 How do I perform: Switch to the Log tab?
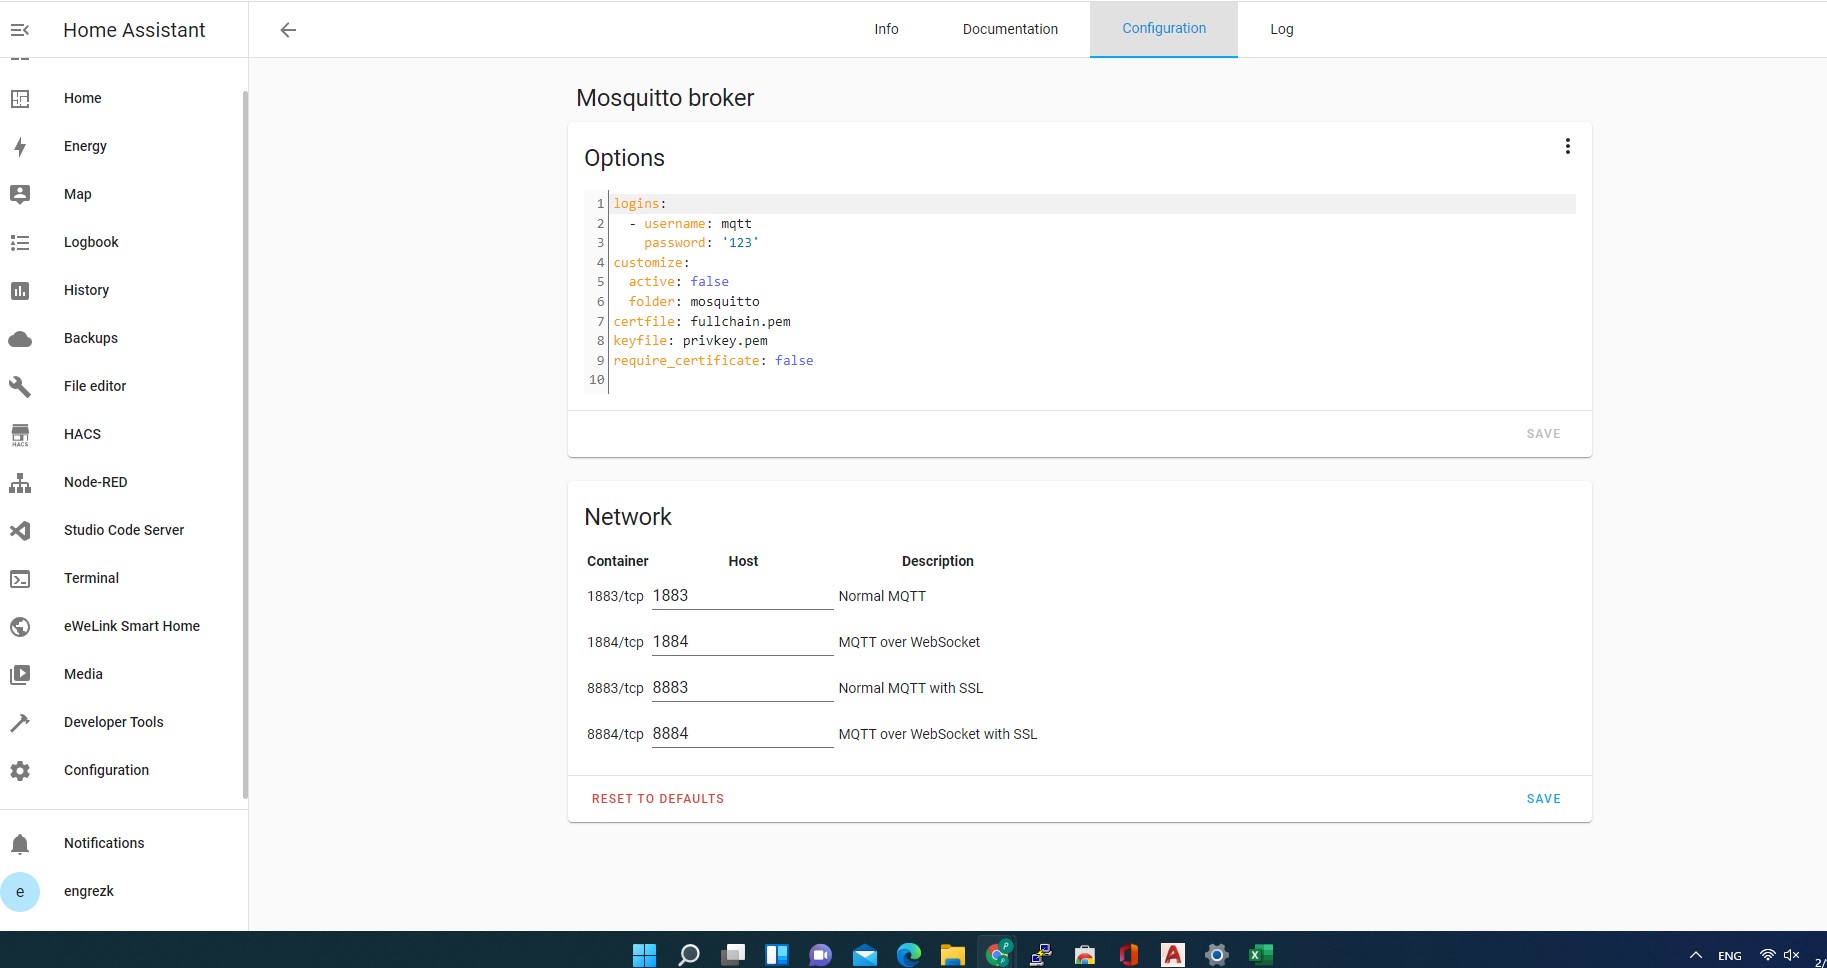tap(1281, 29)
